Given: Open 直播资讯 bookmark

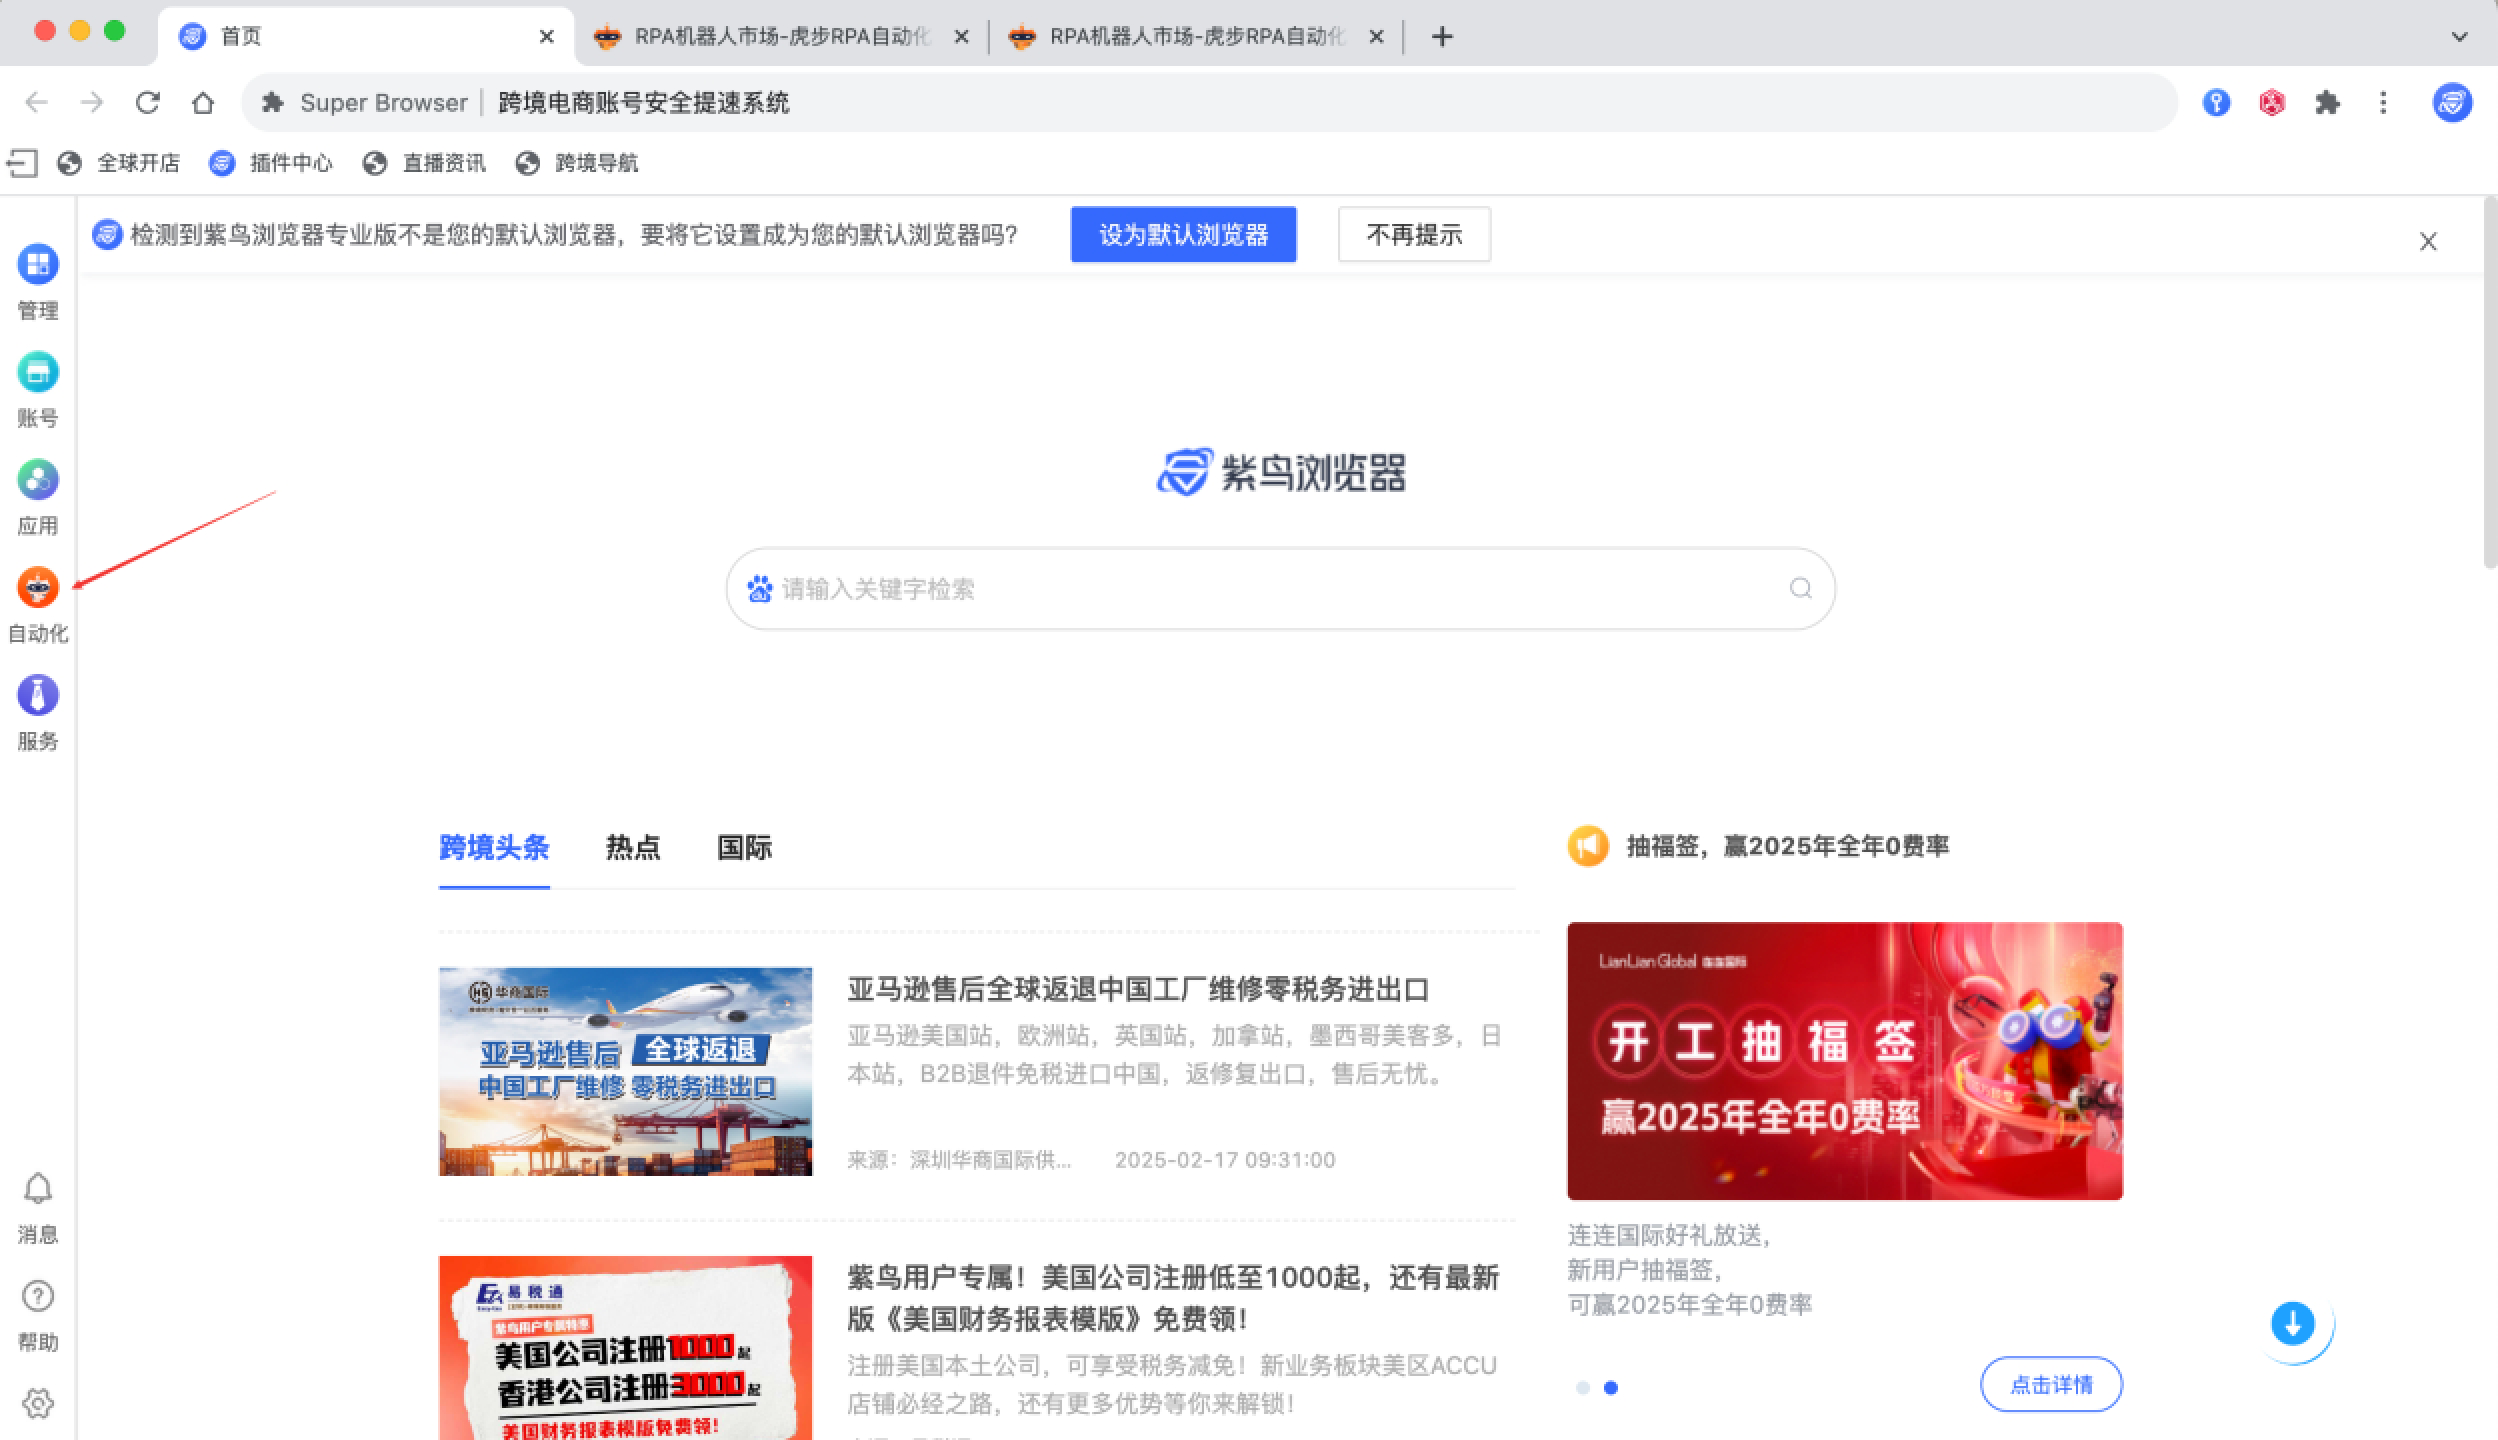Looking at the screenshot, I should [424, 163].
